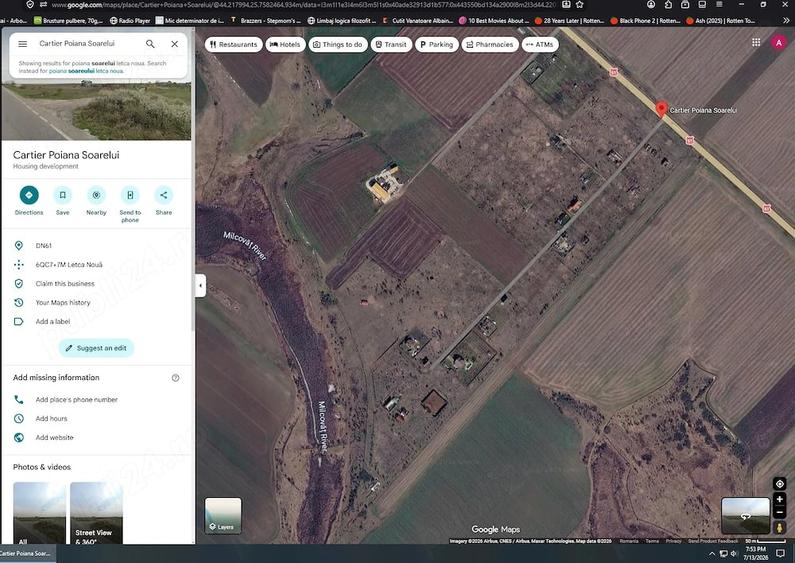
Task: Click the network icon in the tray
Action: 724,553
